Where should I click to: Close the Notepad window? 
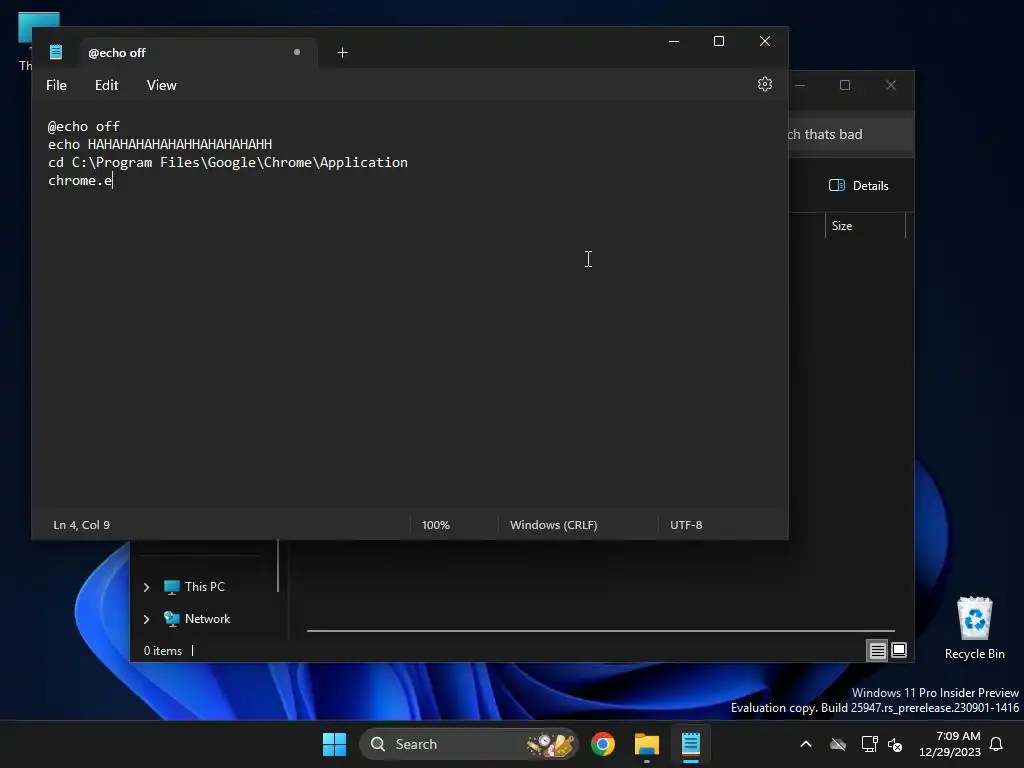point(765,41)
